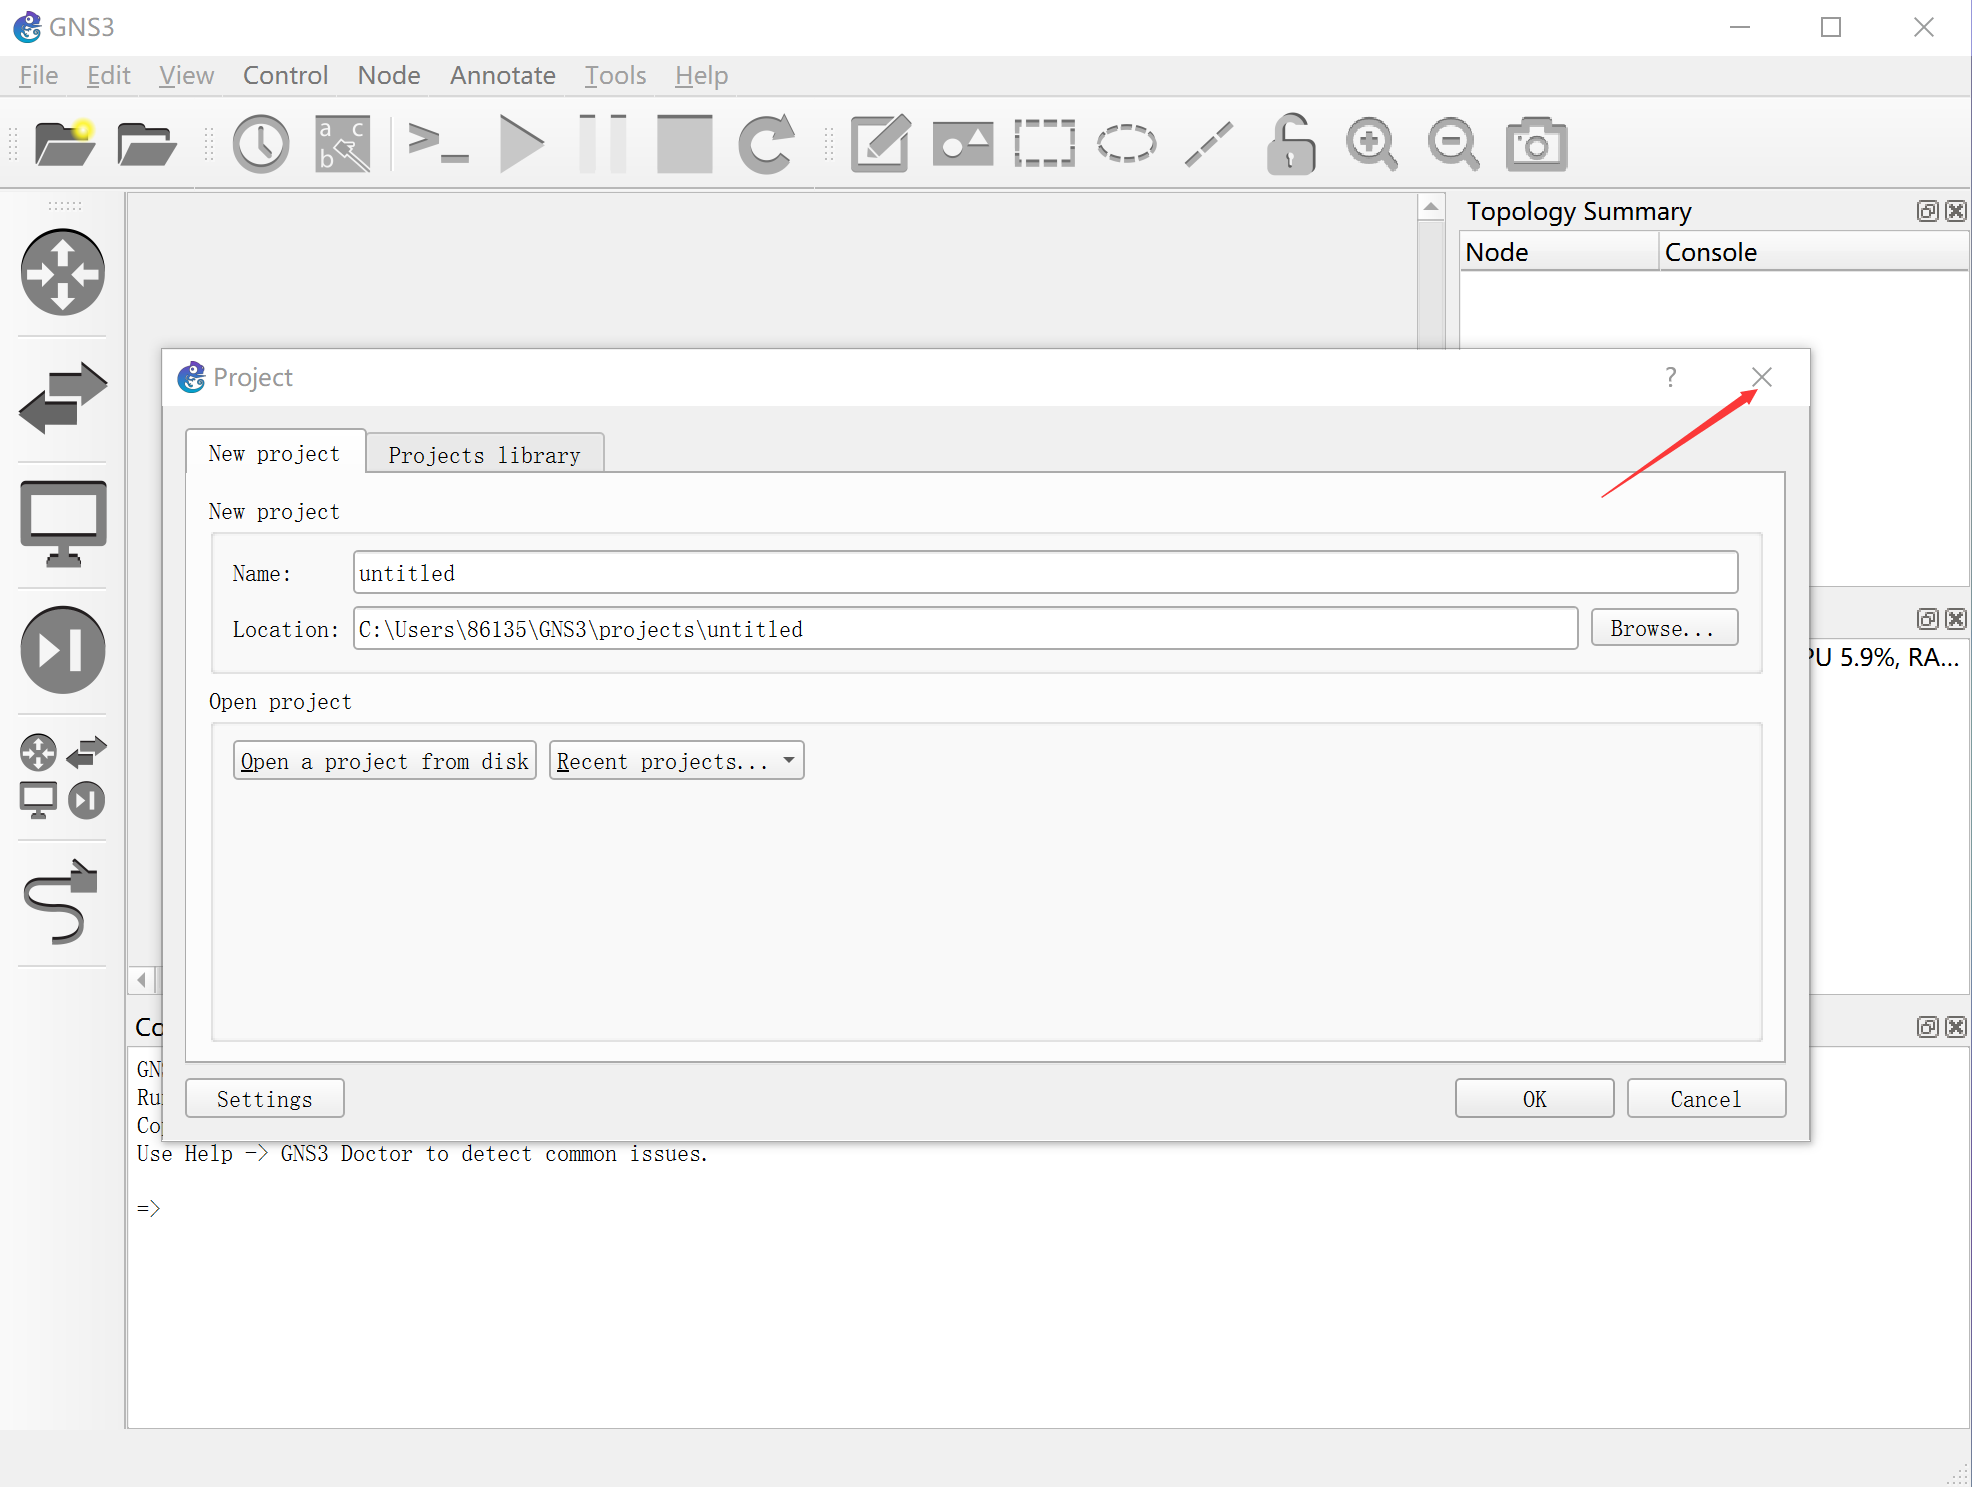Click the Open project folder toolbar icon
The height and width of the screenshot is (1487, 1972).
(147, 144)
